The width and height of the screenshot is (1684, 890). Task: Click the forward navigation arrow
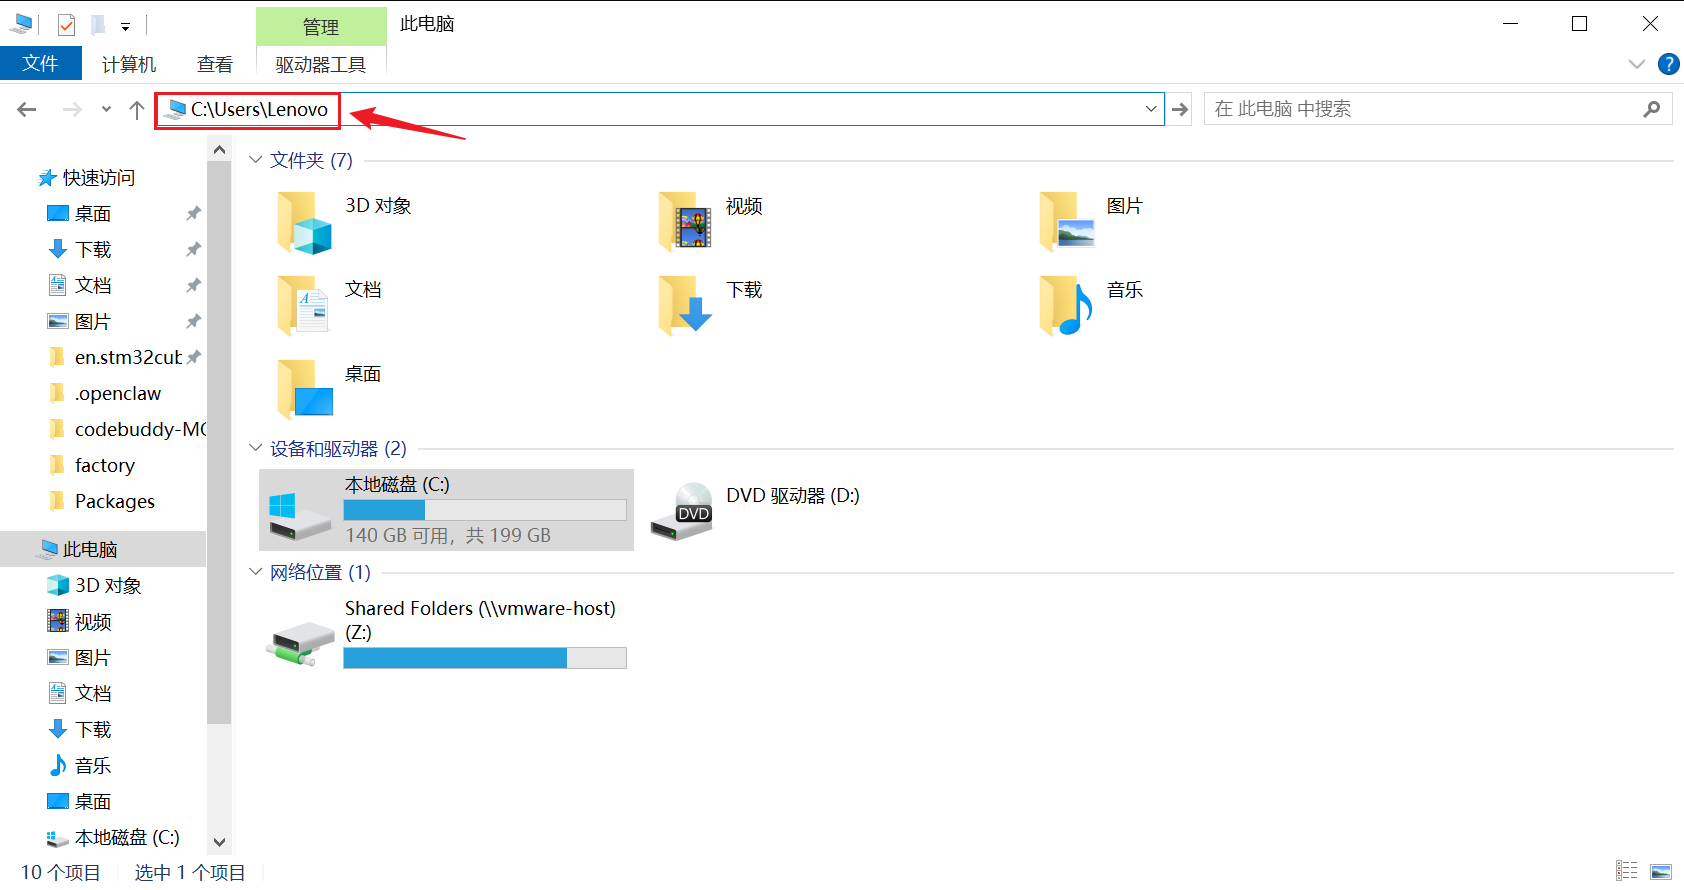point(72,109)
